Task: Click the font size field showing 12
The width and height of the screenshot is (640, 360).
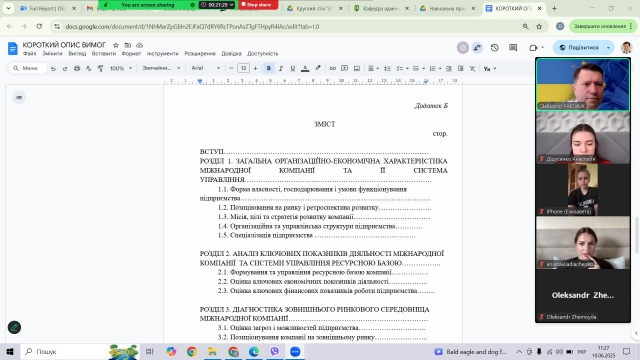Action: 243,68
